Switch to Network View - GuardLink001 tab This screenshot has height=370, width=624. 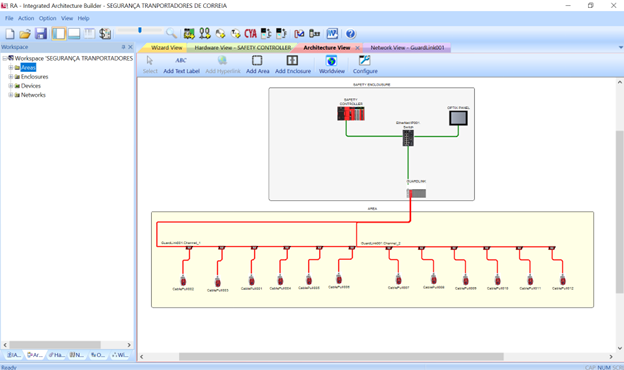coord(407,48)
